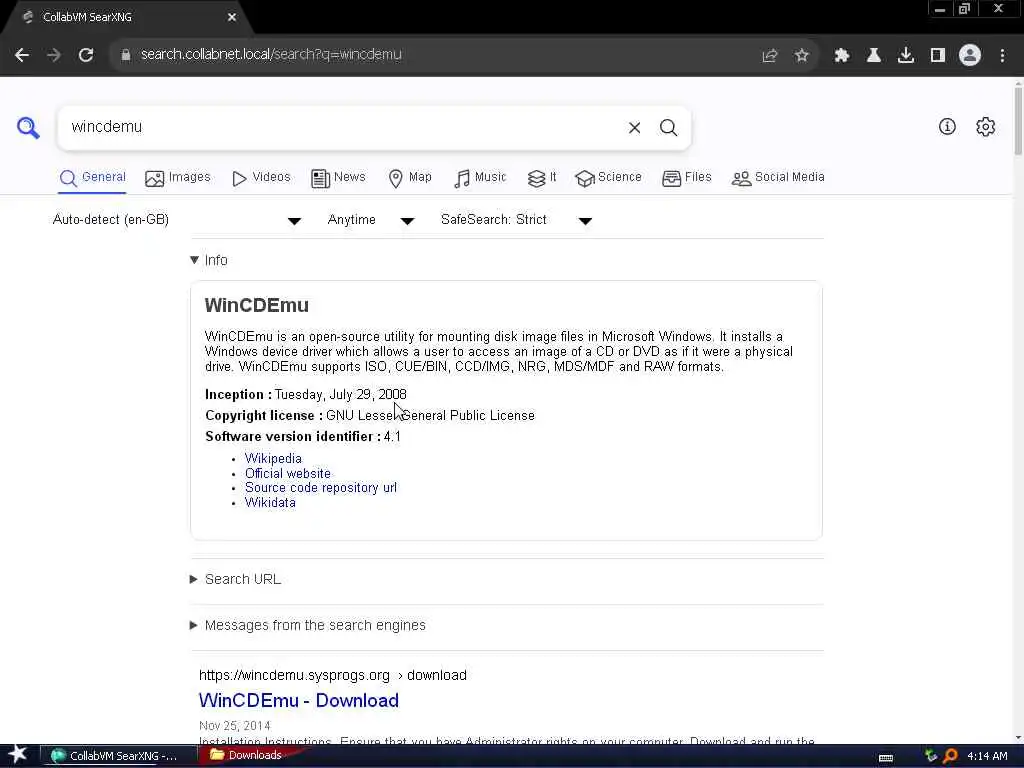Click the wincdemu search input field

tap(343, 127)
